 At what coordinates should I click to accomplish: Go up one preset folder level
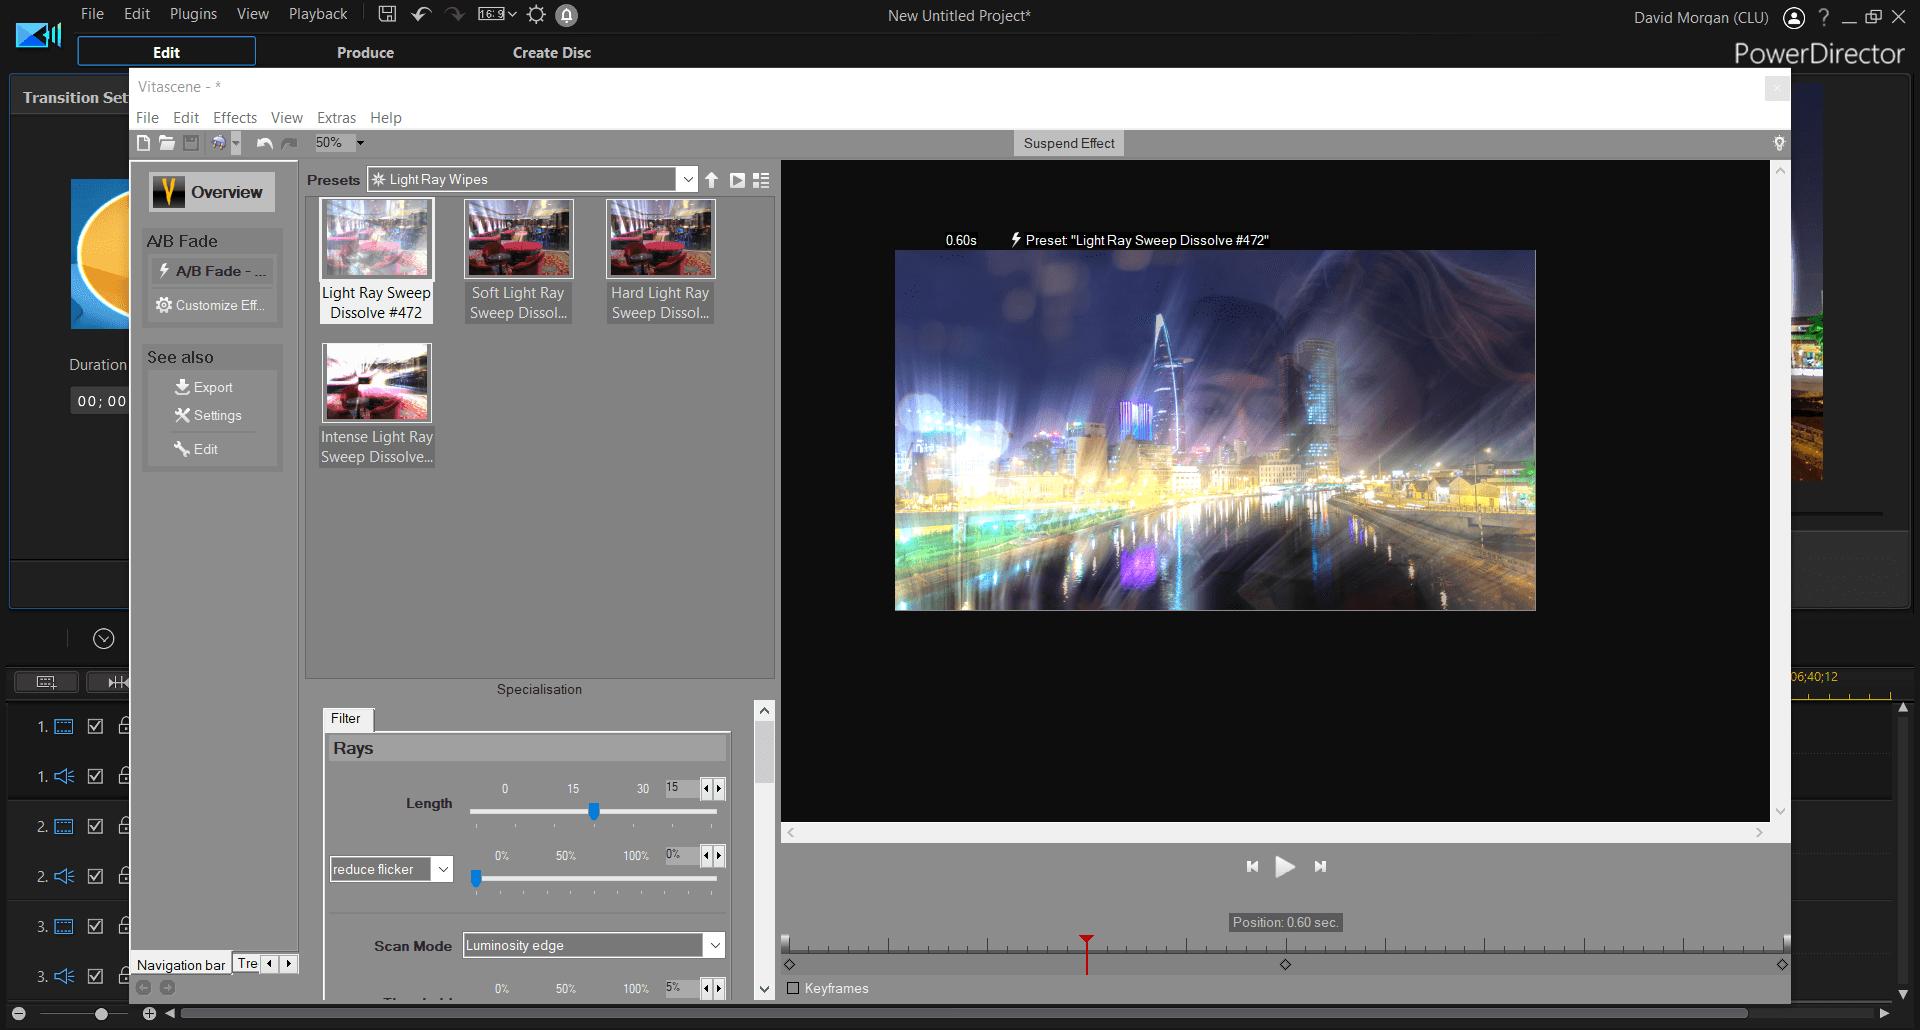pyautogui.click(x=711, y=180)
